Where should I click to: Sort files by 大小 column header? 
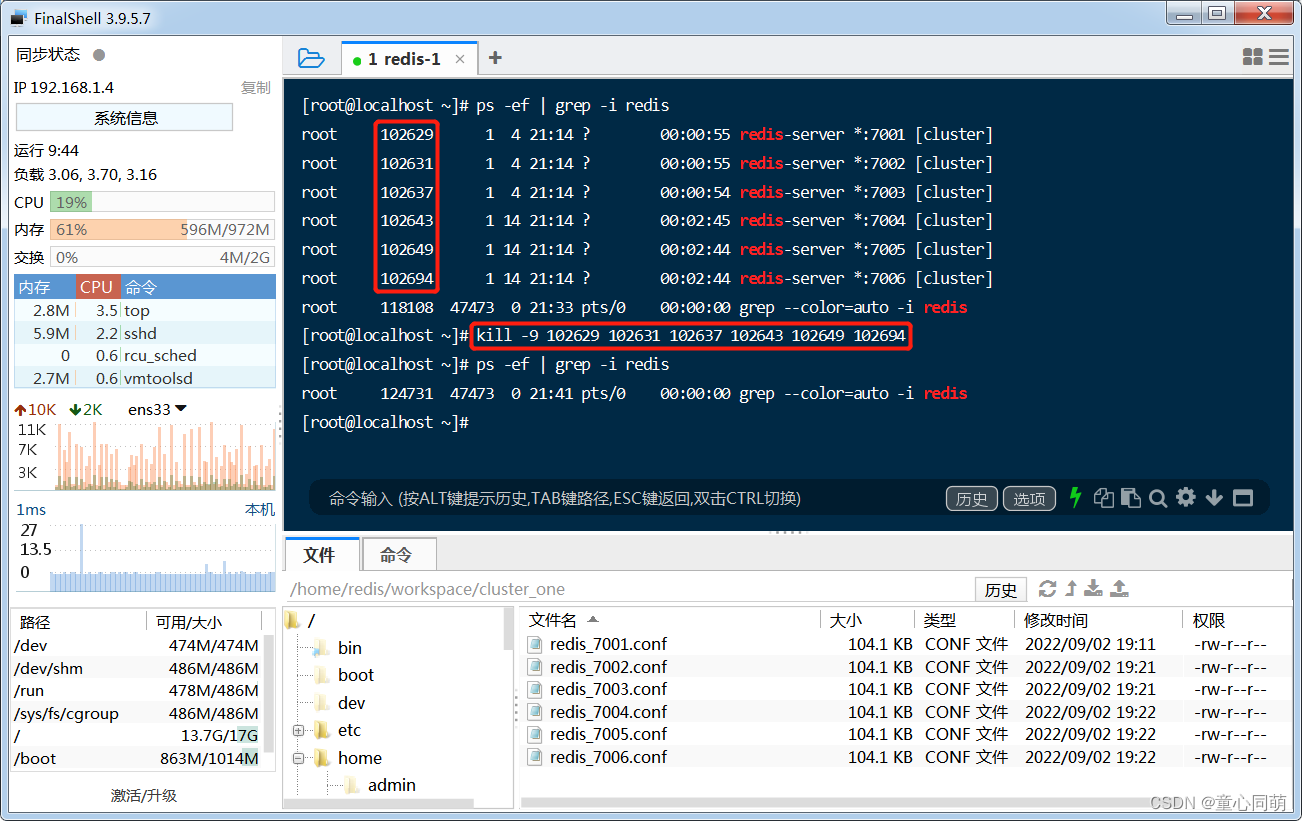[867, 620]
